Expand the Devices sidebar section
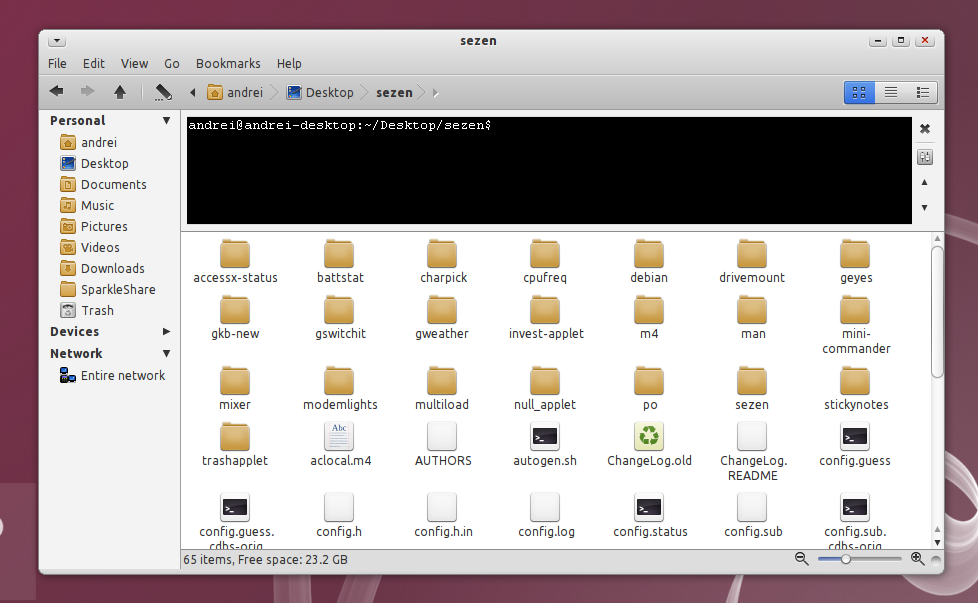Screen dimensions: 978x603 point(167,331)
